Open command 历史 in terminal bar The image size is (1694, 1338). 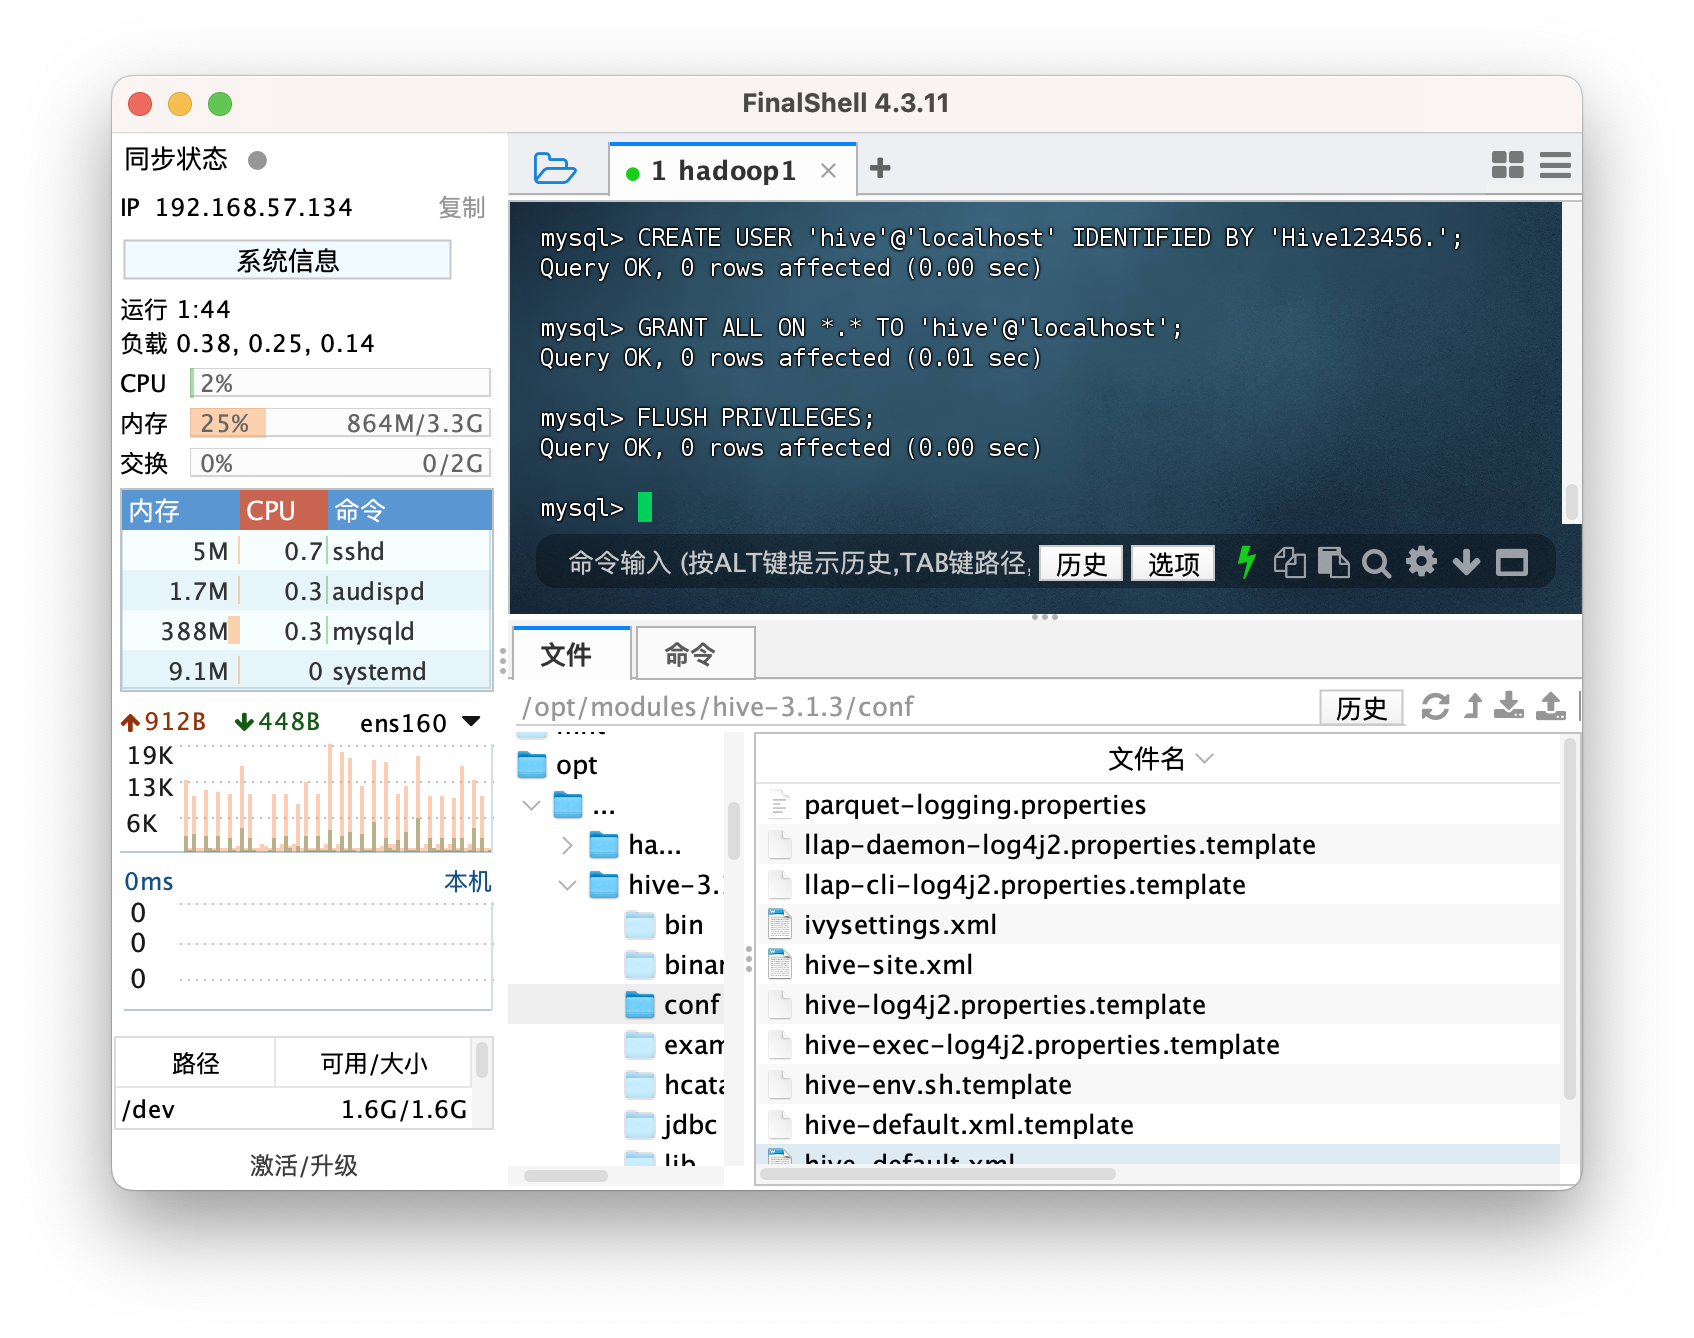1081,564
